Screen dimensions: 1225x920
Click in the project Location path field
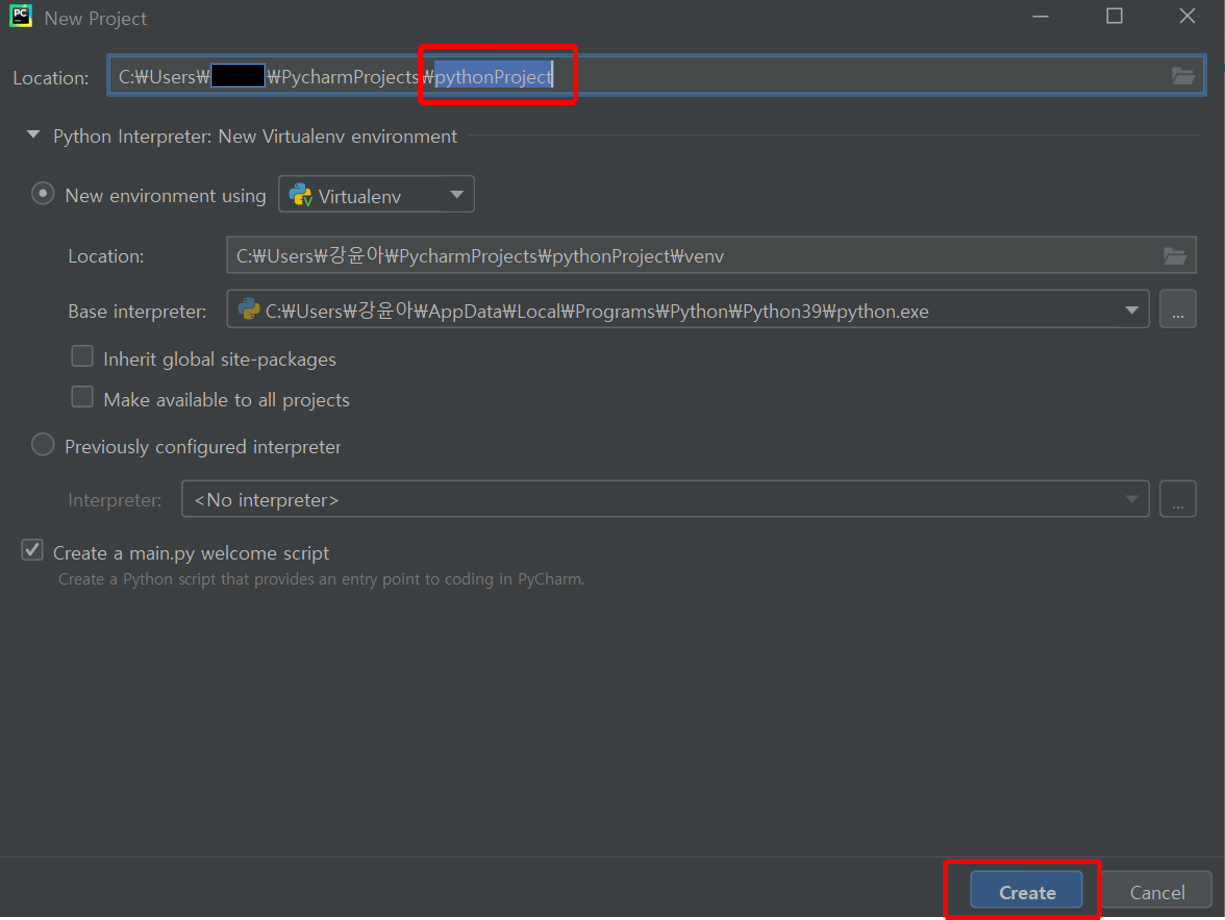pos(656,76)
